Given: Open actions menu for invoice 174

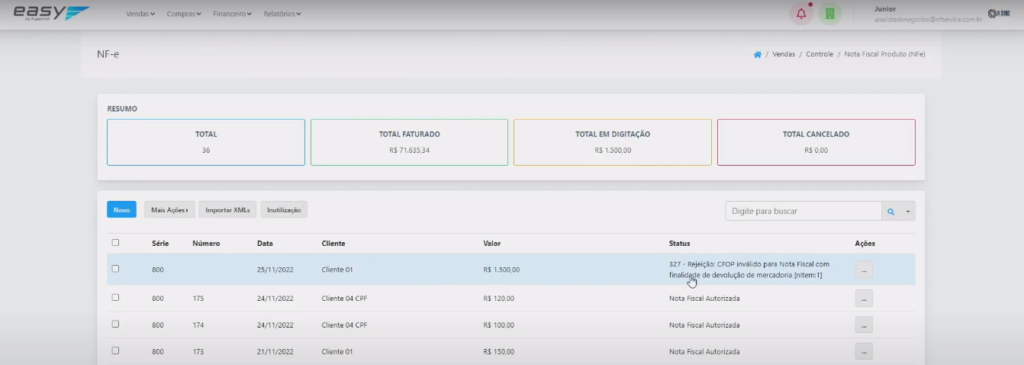Looking at the screenshot, I should click(863, 325).
